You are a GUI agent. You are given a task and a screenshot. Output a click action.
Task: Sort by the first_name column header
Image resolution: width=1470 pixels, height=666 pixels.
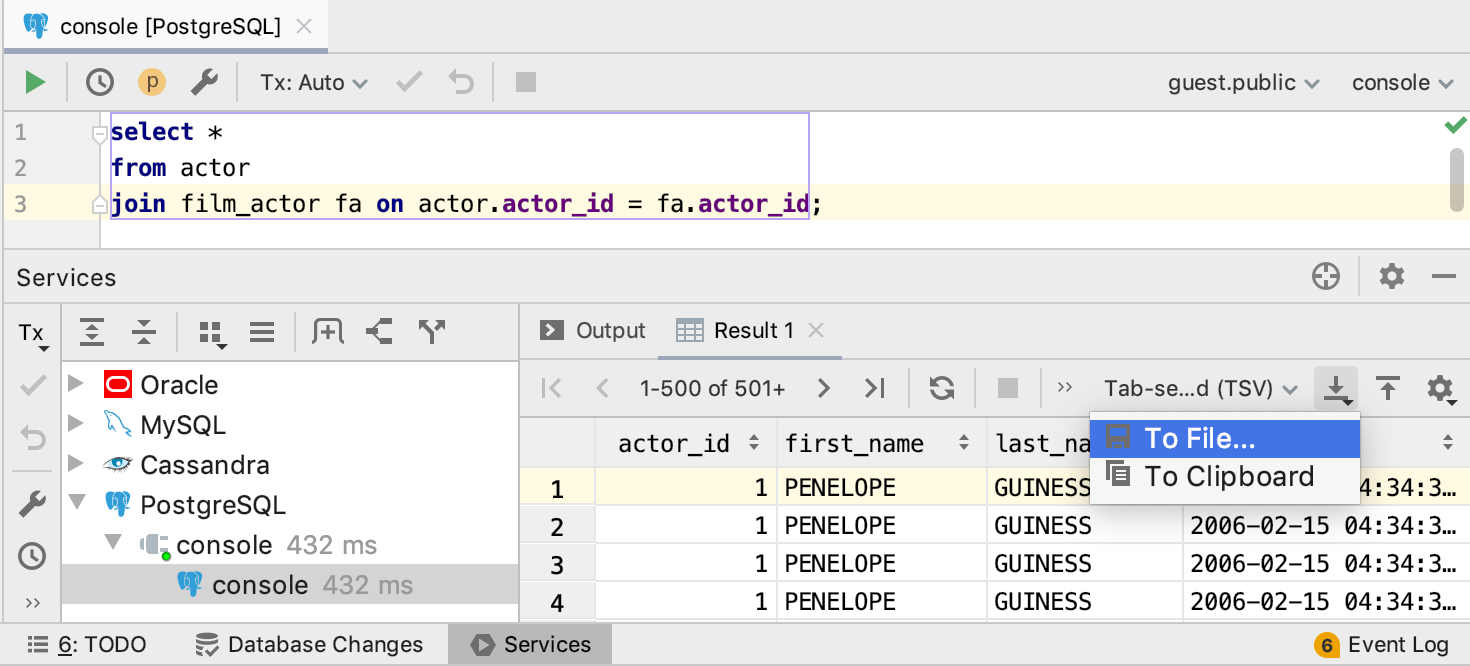pos(882,443)
